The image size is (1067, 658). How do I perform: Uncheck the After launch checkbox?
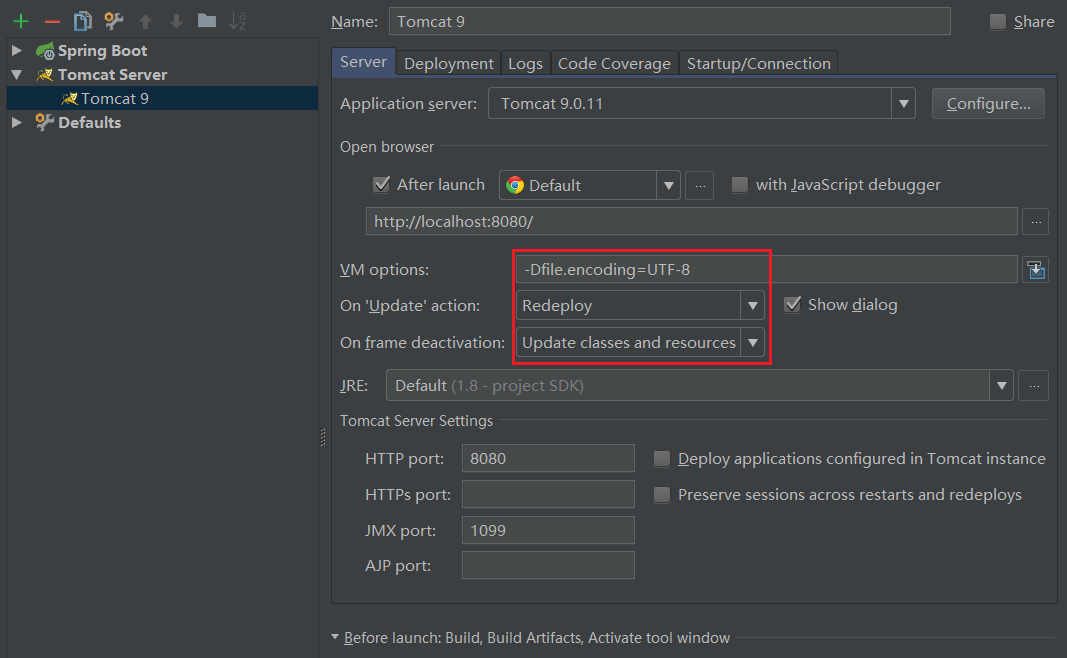point(382,184)
